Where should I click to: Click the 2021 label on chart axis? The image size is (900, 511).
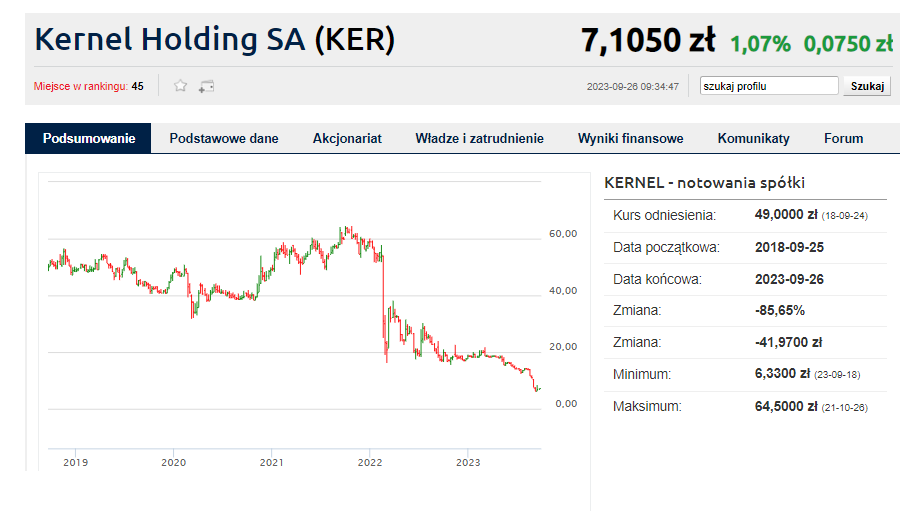(x=271, y=462)
